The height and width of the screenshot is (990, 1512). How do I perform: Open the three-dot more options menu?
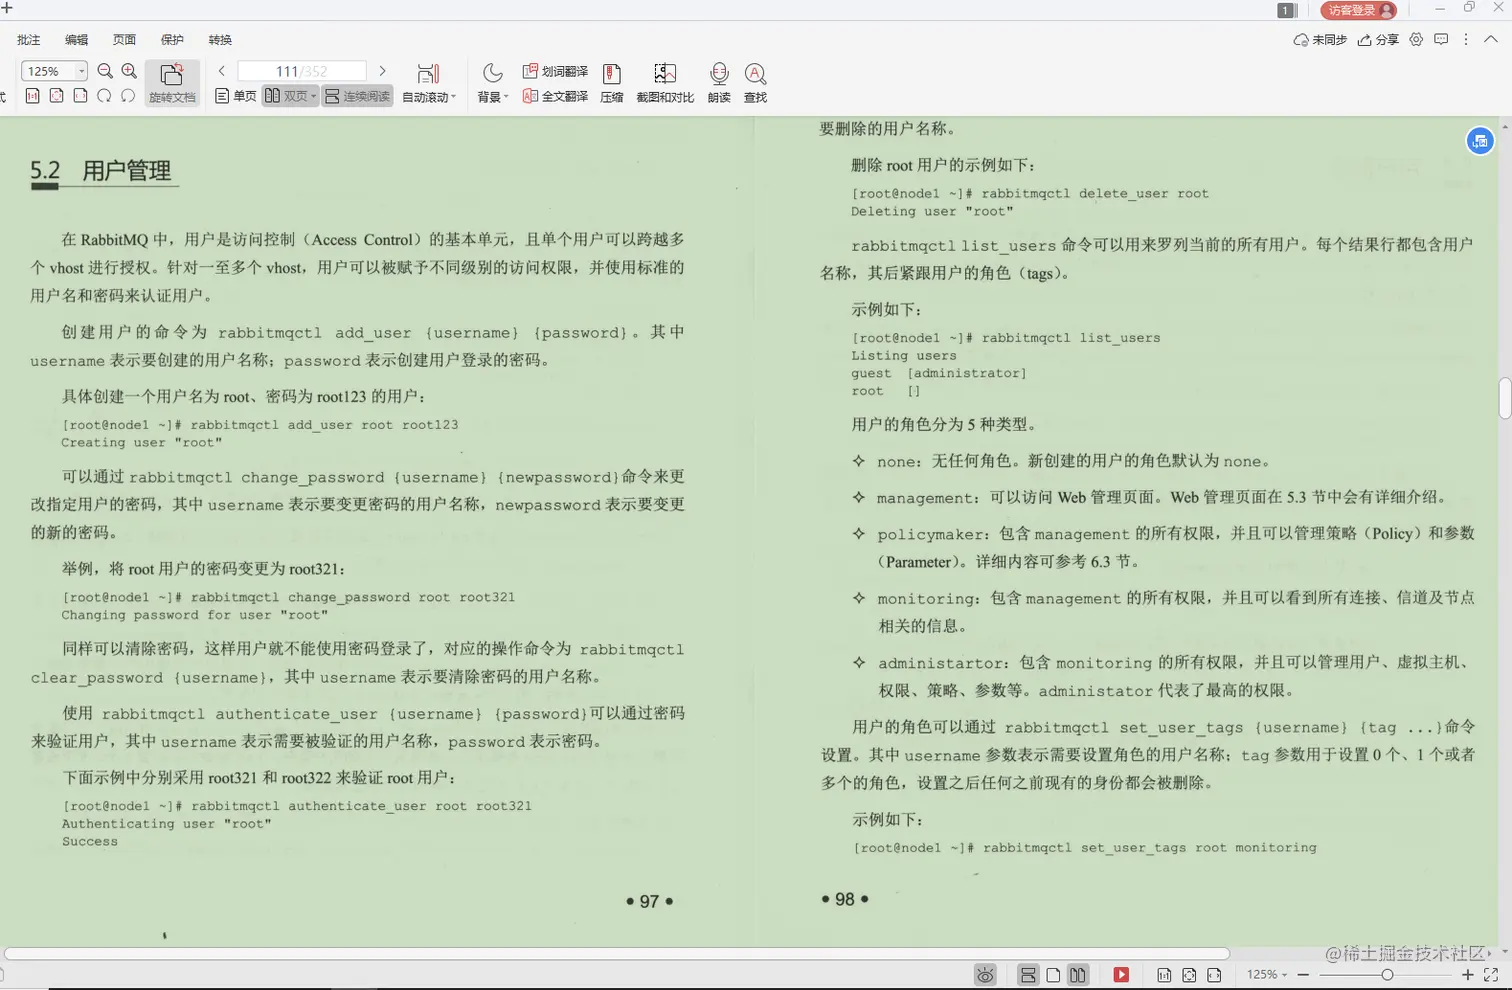1466,40
